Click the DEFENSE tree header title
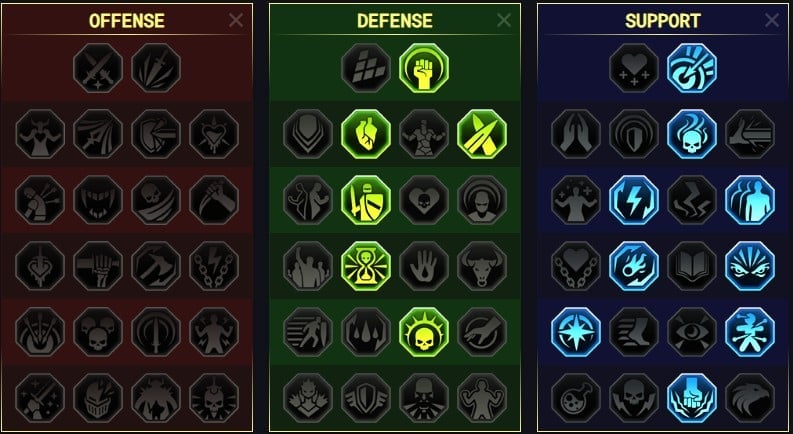The height and width of the screenshot is (434, 793). pos(394,21)
